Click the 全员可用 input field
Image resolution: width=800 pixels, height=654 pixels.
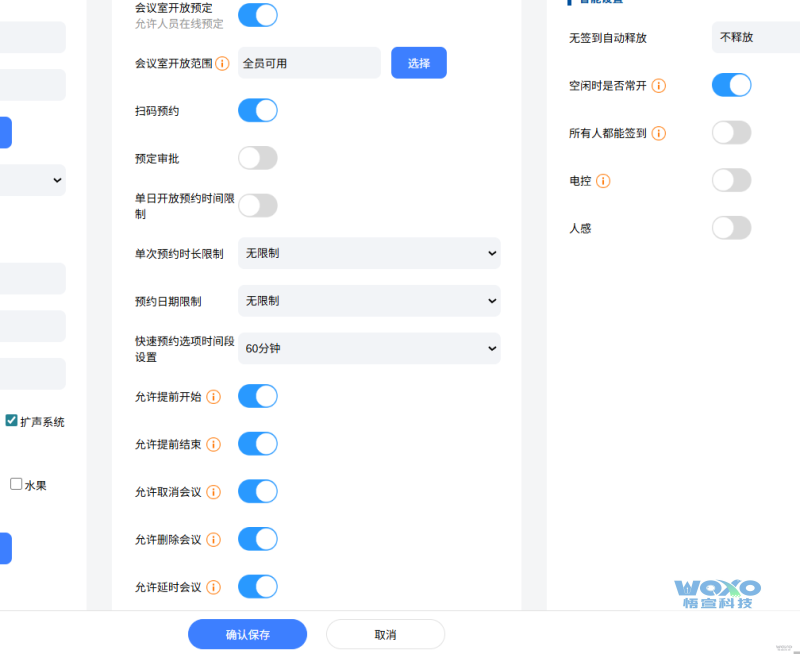(x=310, y=62)
